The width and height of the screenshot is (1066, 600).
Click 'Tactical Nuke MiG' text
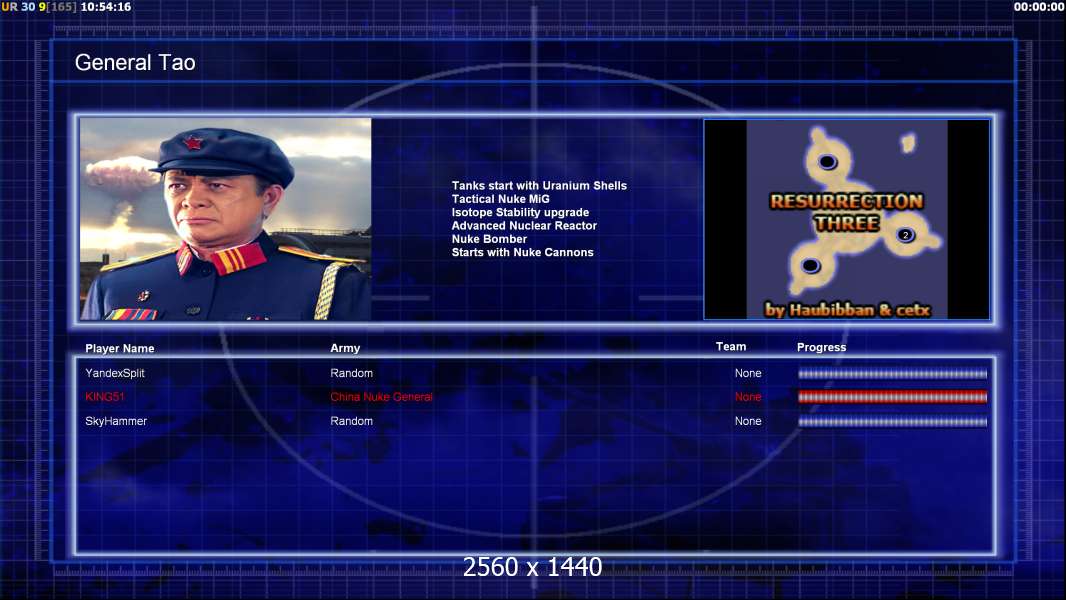tap(500, 199)
